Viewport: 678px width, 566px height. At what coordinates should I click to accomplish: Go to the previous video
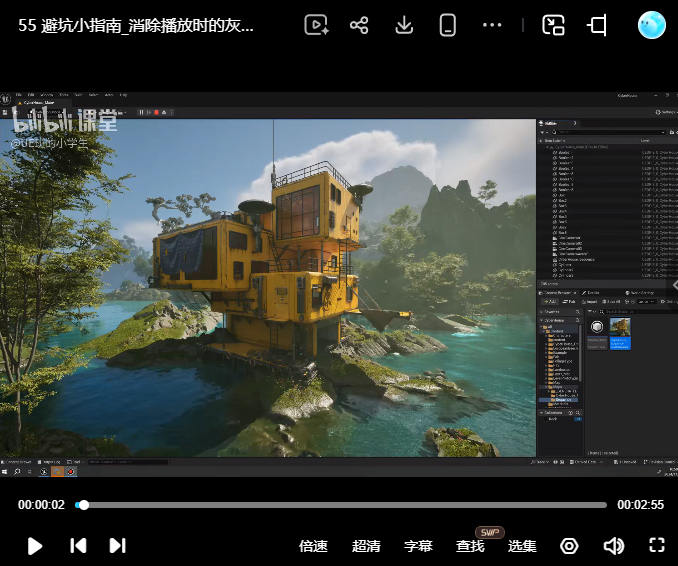78,546
